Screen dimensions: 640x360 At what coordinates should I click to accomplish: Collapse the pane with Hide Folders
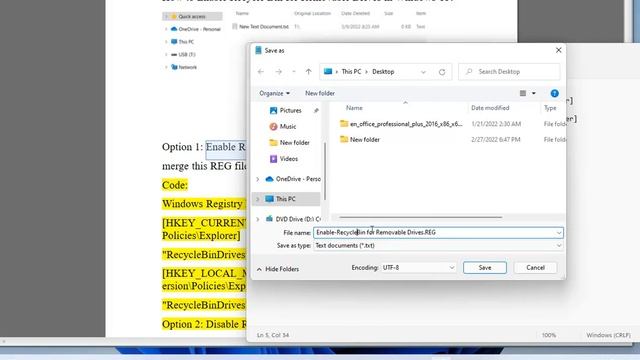(x=278, y=269)
